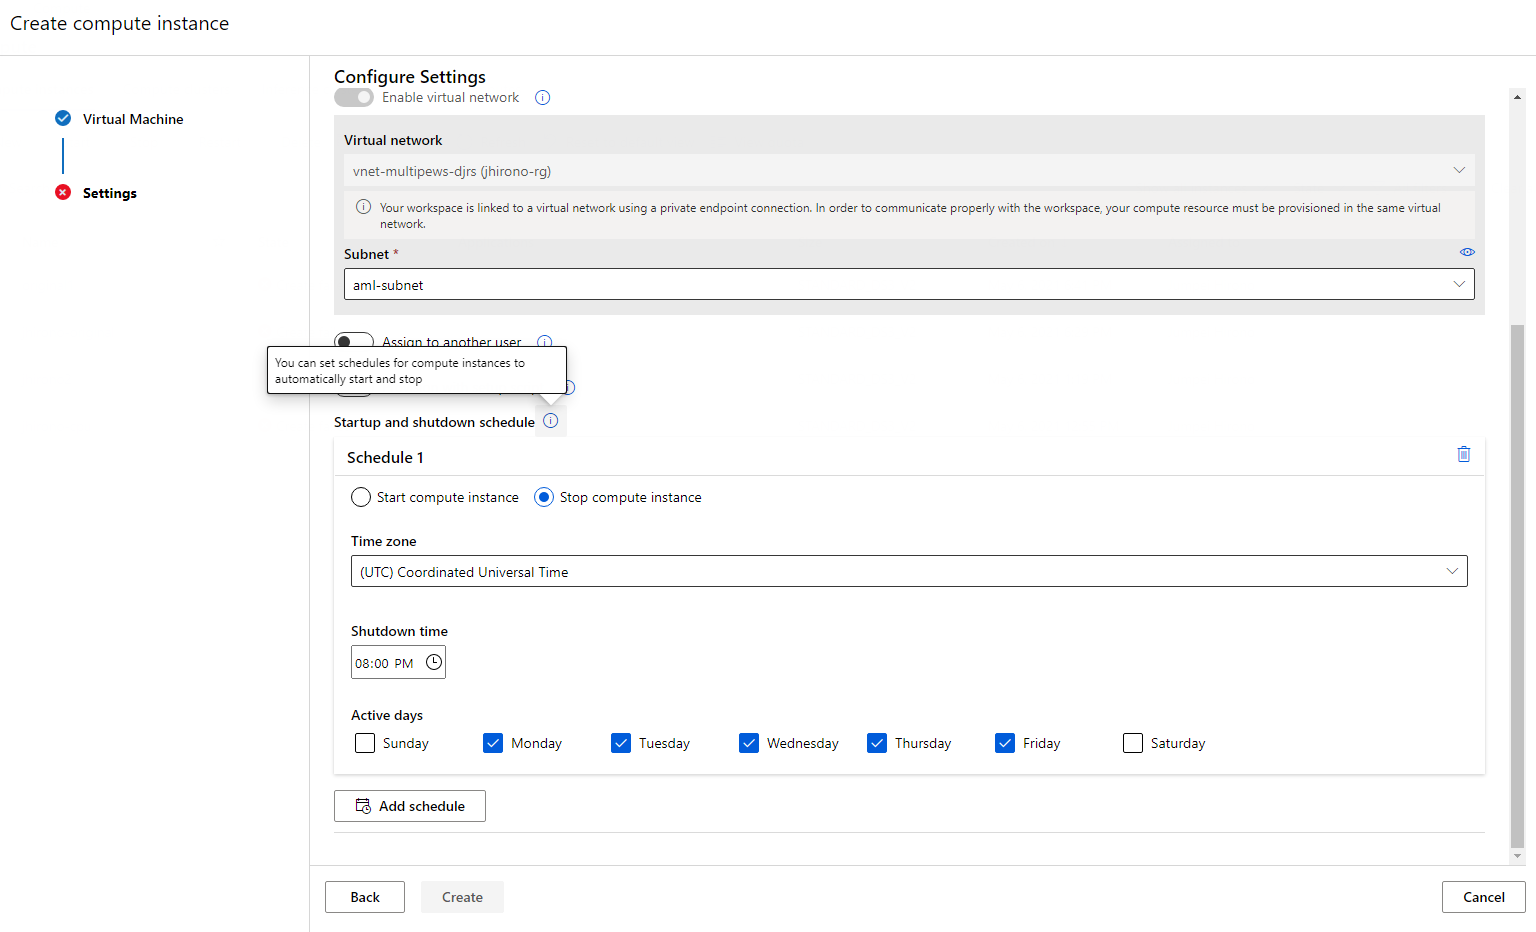Uncheck the Monday active day

click(492, 743)
